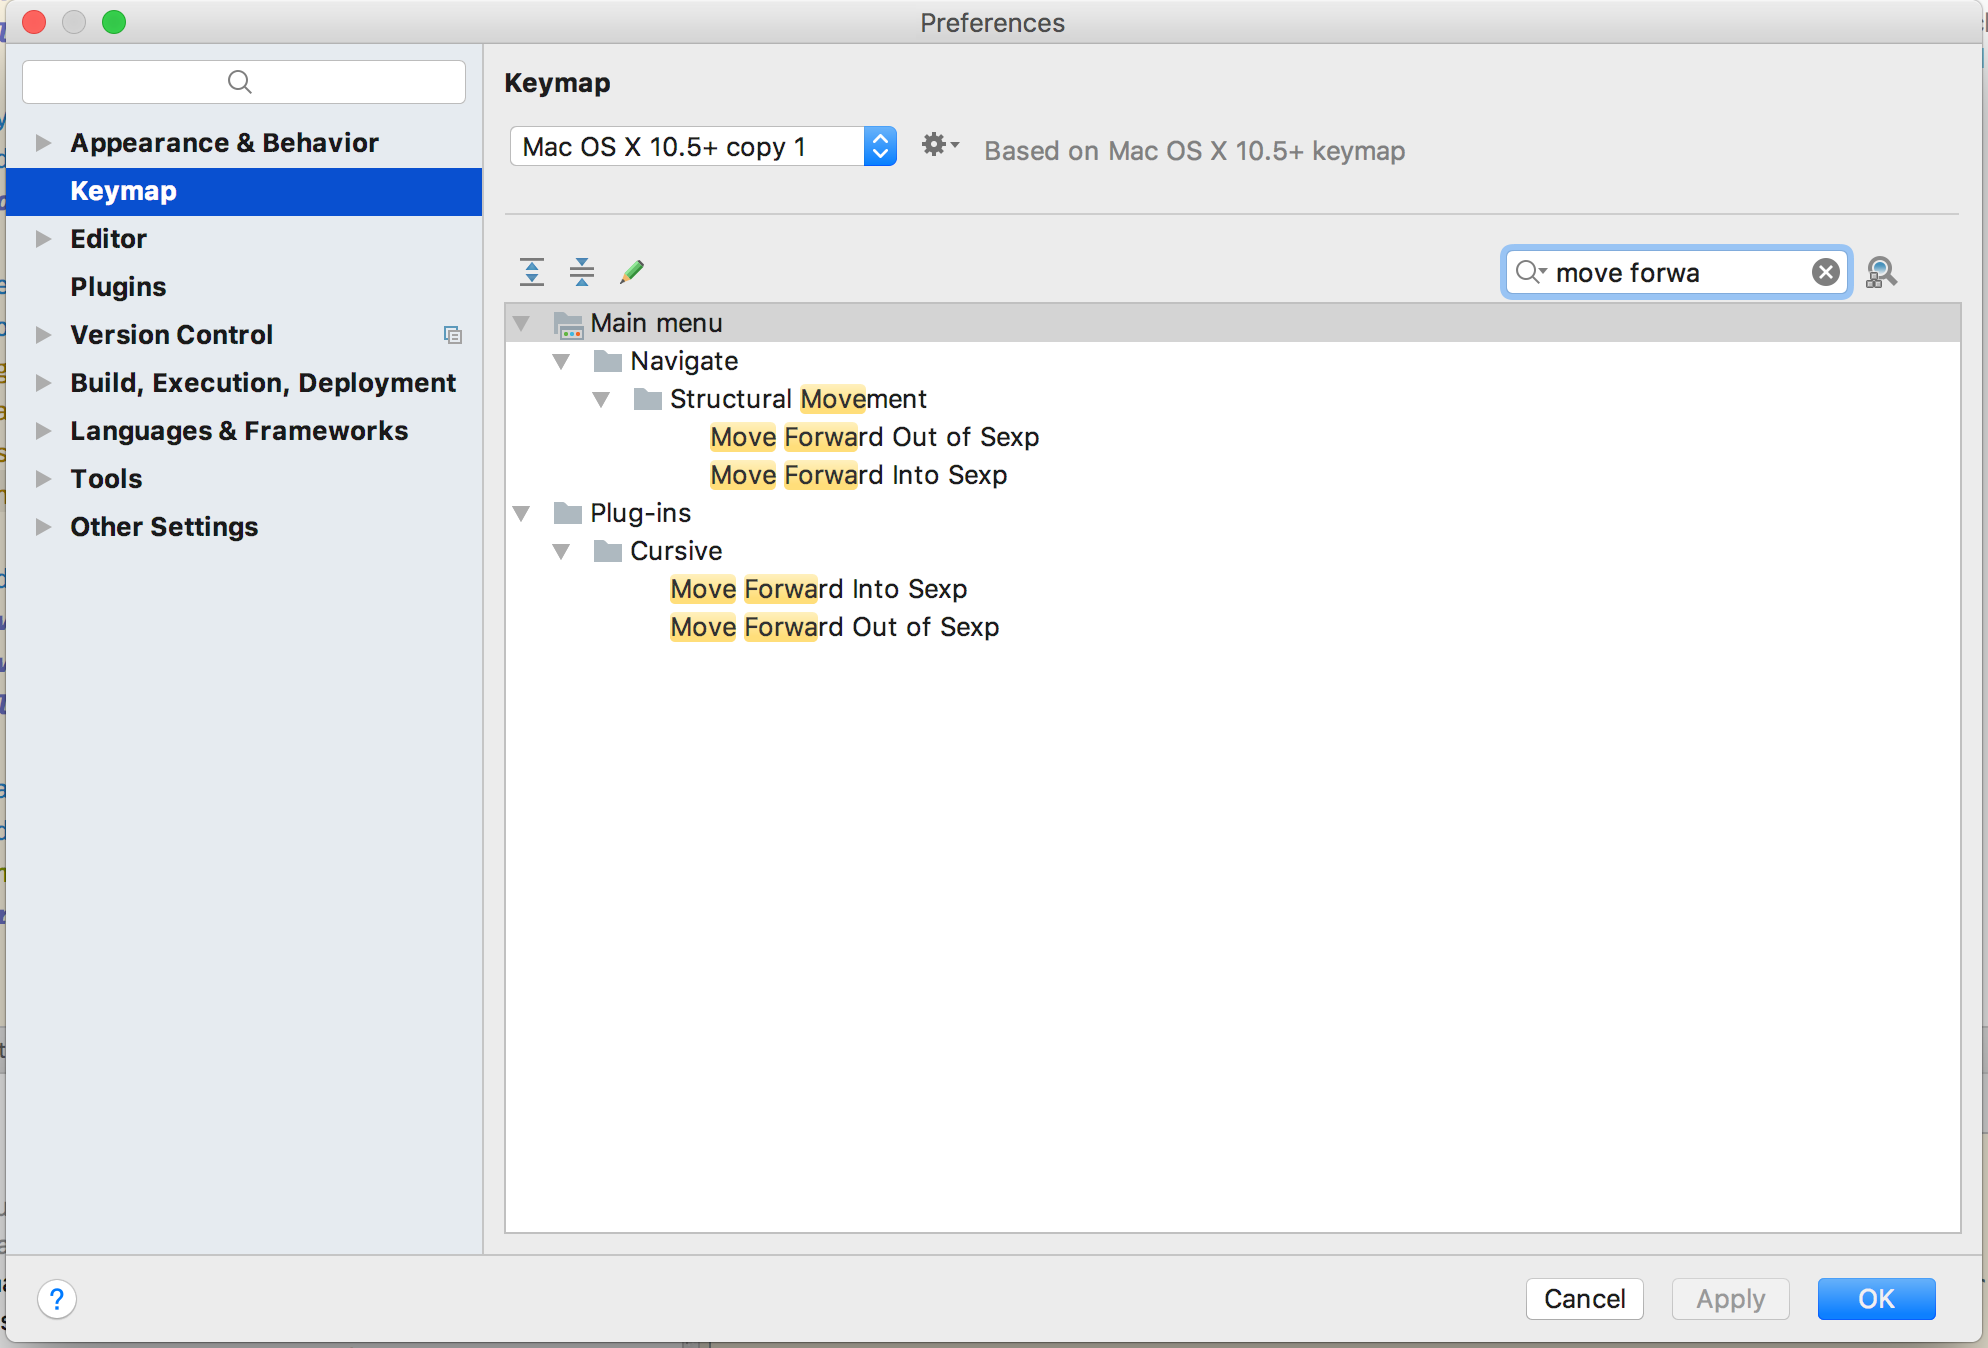This screenshot has height=1348, width=1988.
Task: Click the keymap version stepper arrows
Action: [x=879, y=145]
